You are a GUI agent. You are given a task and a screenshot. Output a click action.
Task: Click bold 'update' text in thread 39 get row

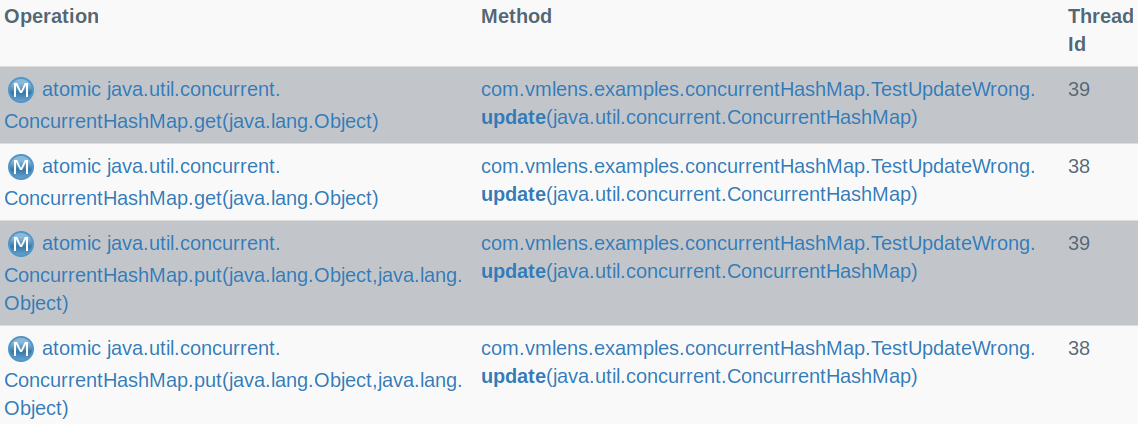click(513, 118)
